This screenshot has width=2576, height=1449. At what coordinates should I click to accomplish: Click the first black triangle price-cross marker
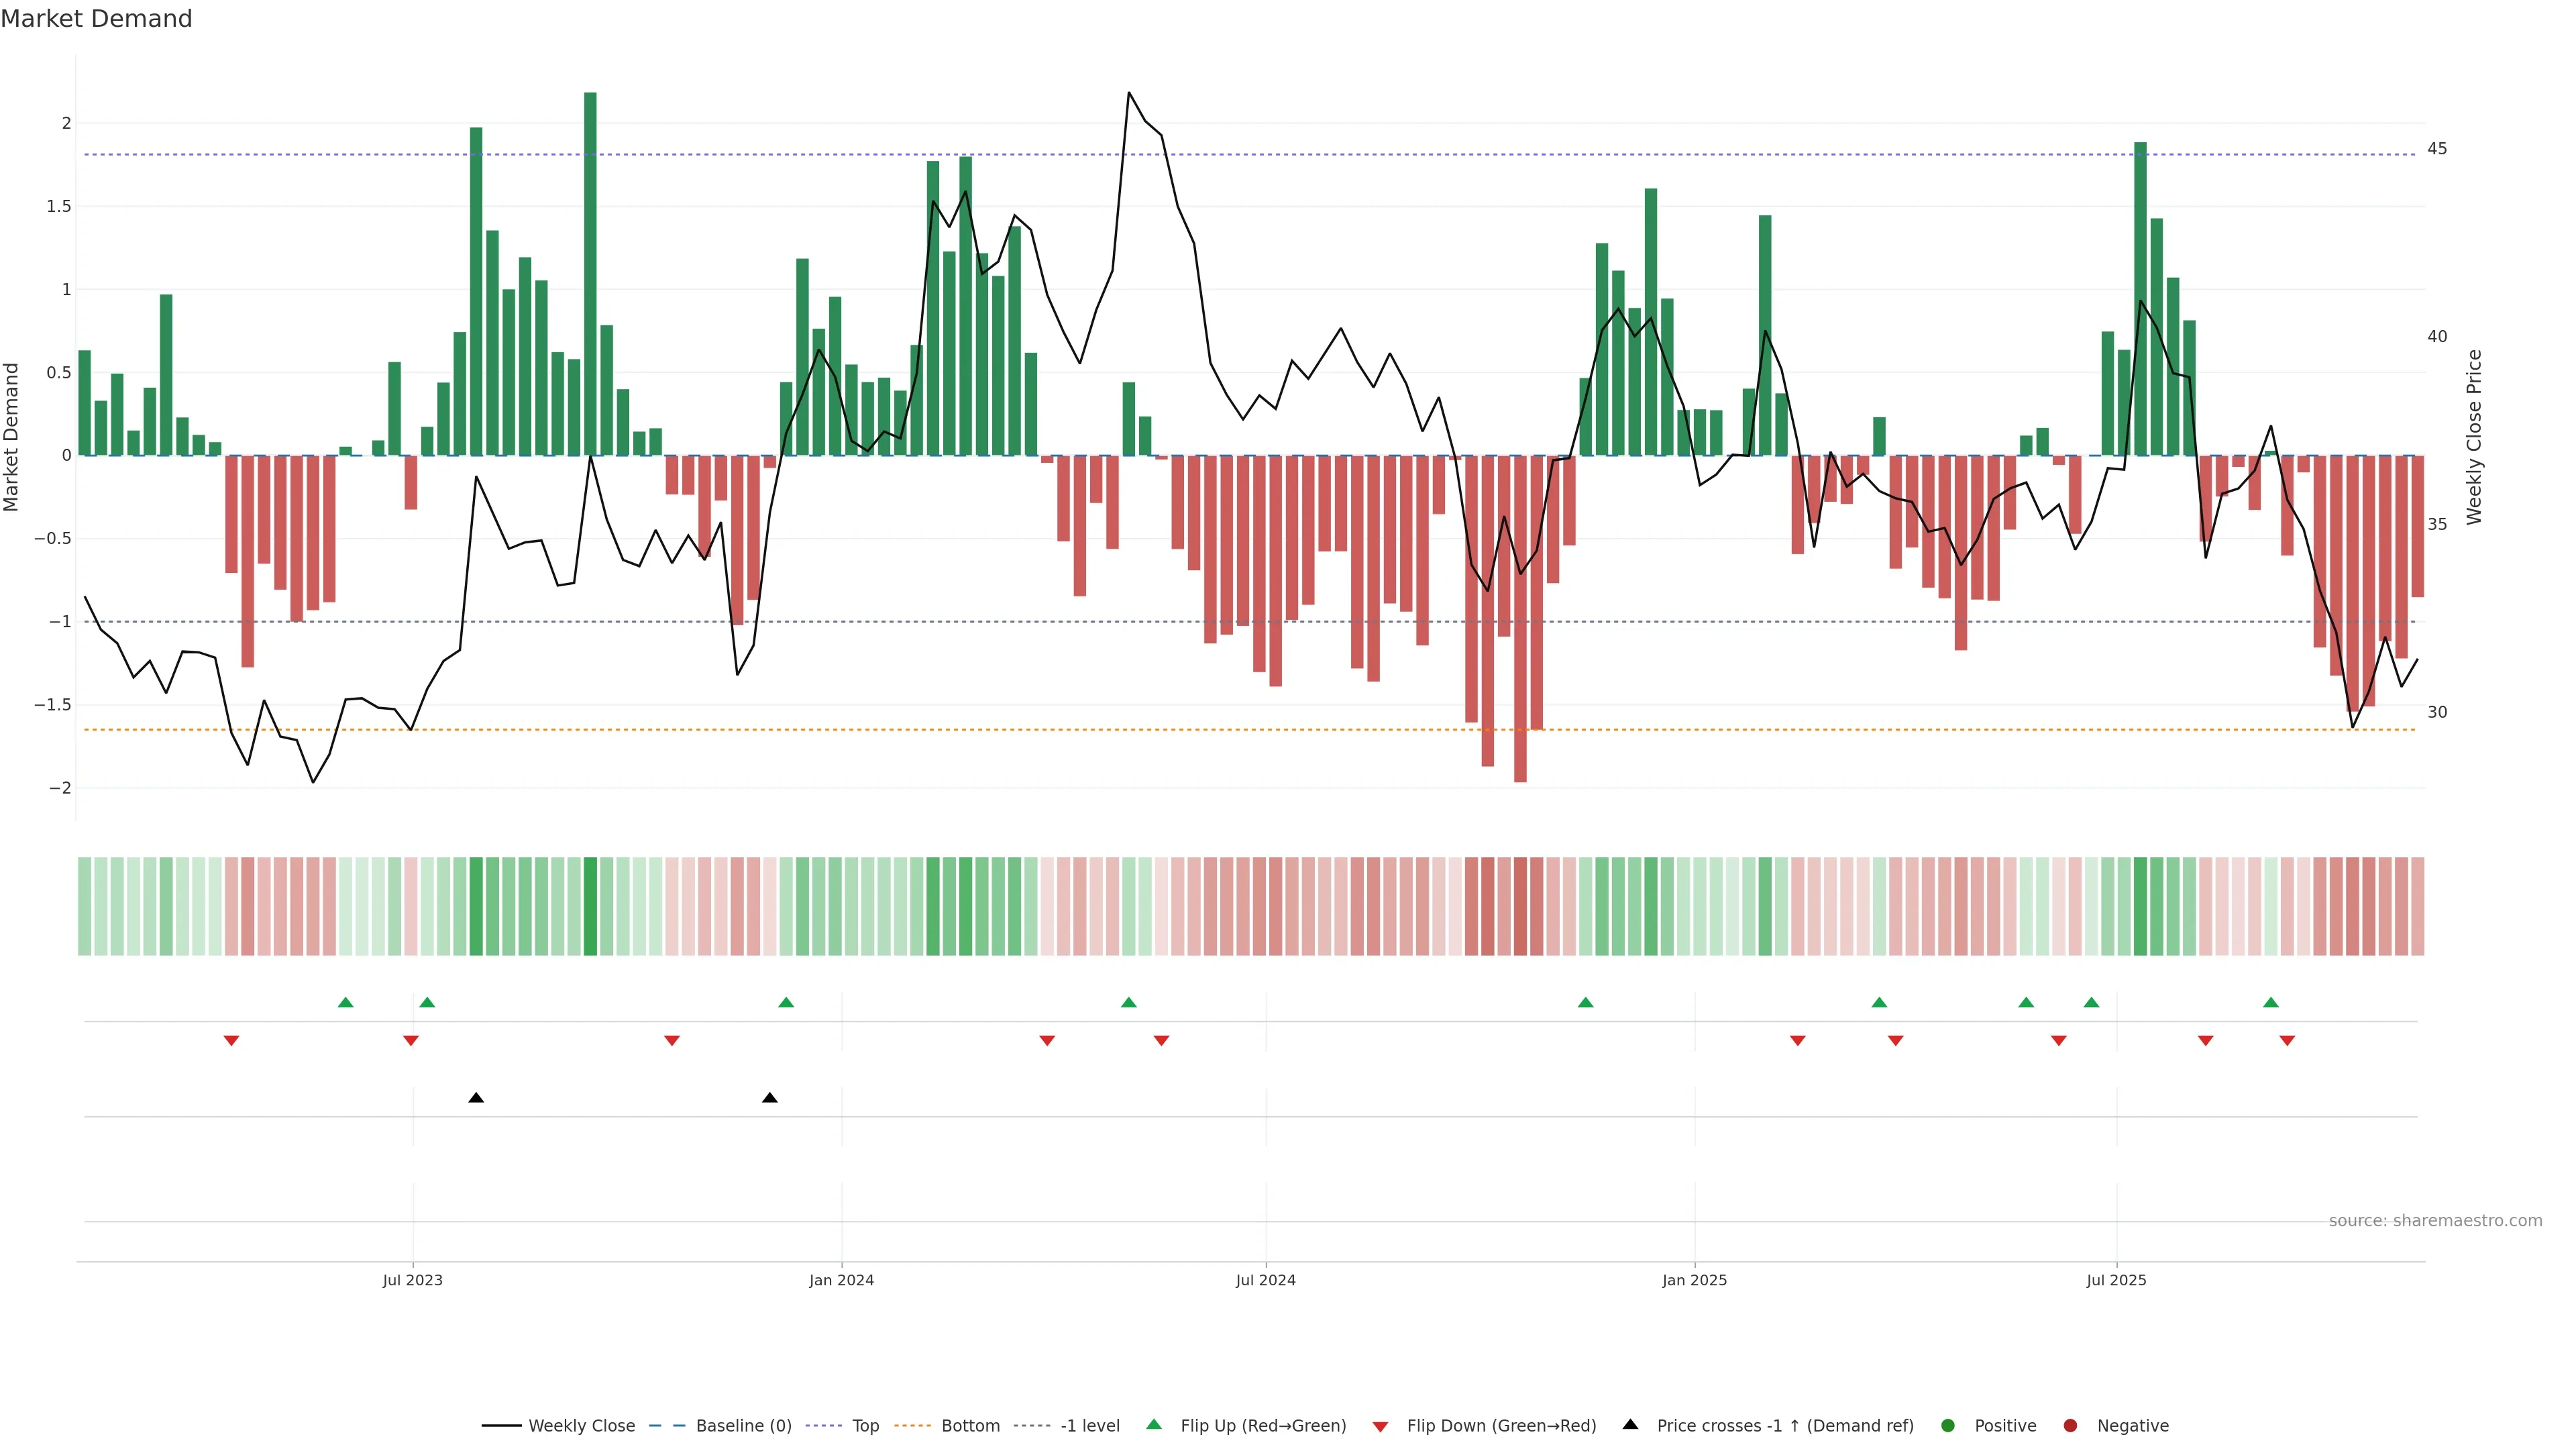[x=476, y=1098]
